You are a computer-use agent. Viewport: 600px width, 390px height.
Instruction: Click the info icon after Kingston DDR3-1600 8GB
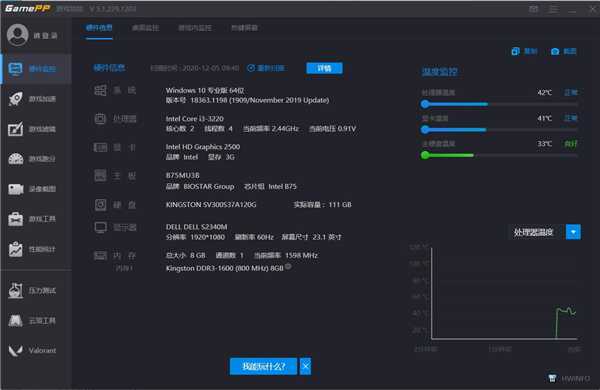point(288,266)
